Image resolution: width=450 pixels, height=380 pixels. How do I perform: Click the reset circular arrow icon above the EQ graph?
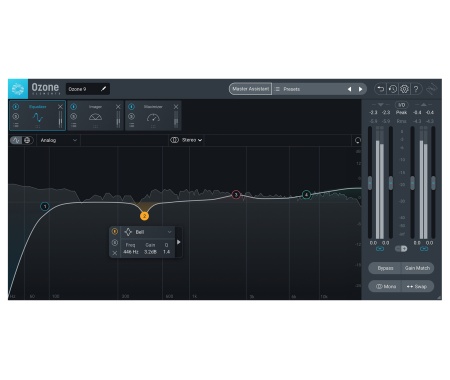(x=358, y=140)
